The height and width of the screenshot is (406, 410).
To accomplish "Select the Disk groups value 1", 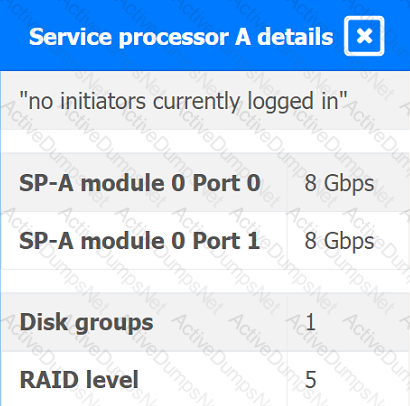I will pyautogui.click(x=310, y=322).
